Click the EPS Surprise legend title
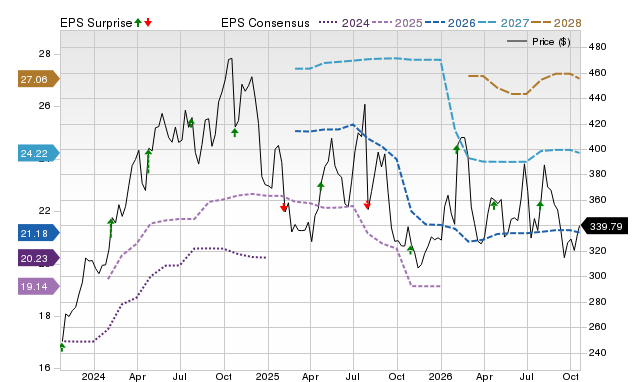The image size is (640, 382). pyautogui.click(x=96, y=23)
